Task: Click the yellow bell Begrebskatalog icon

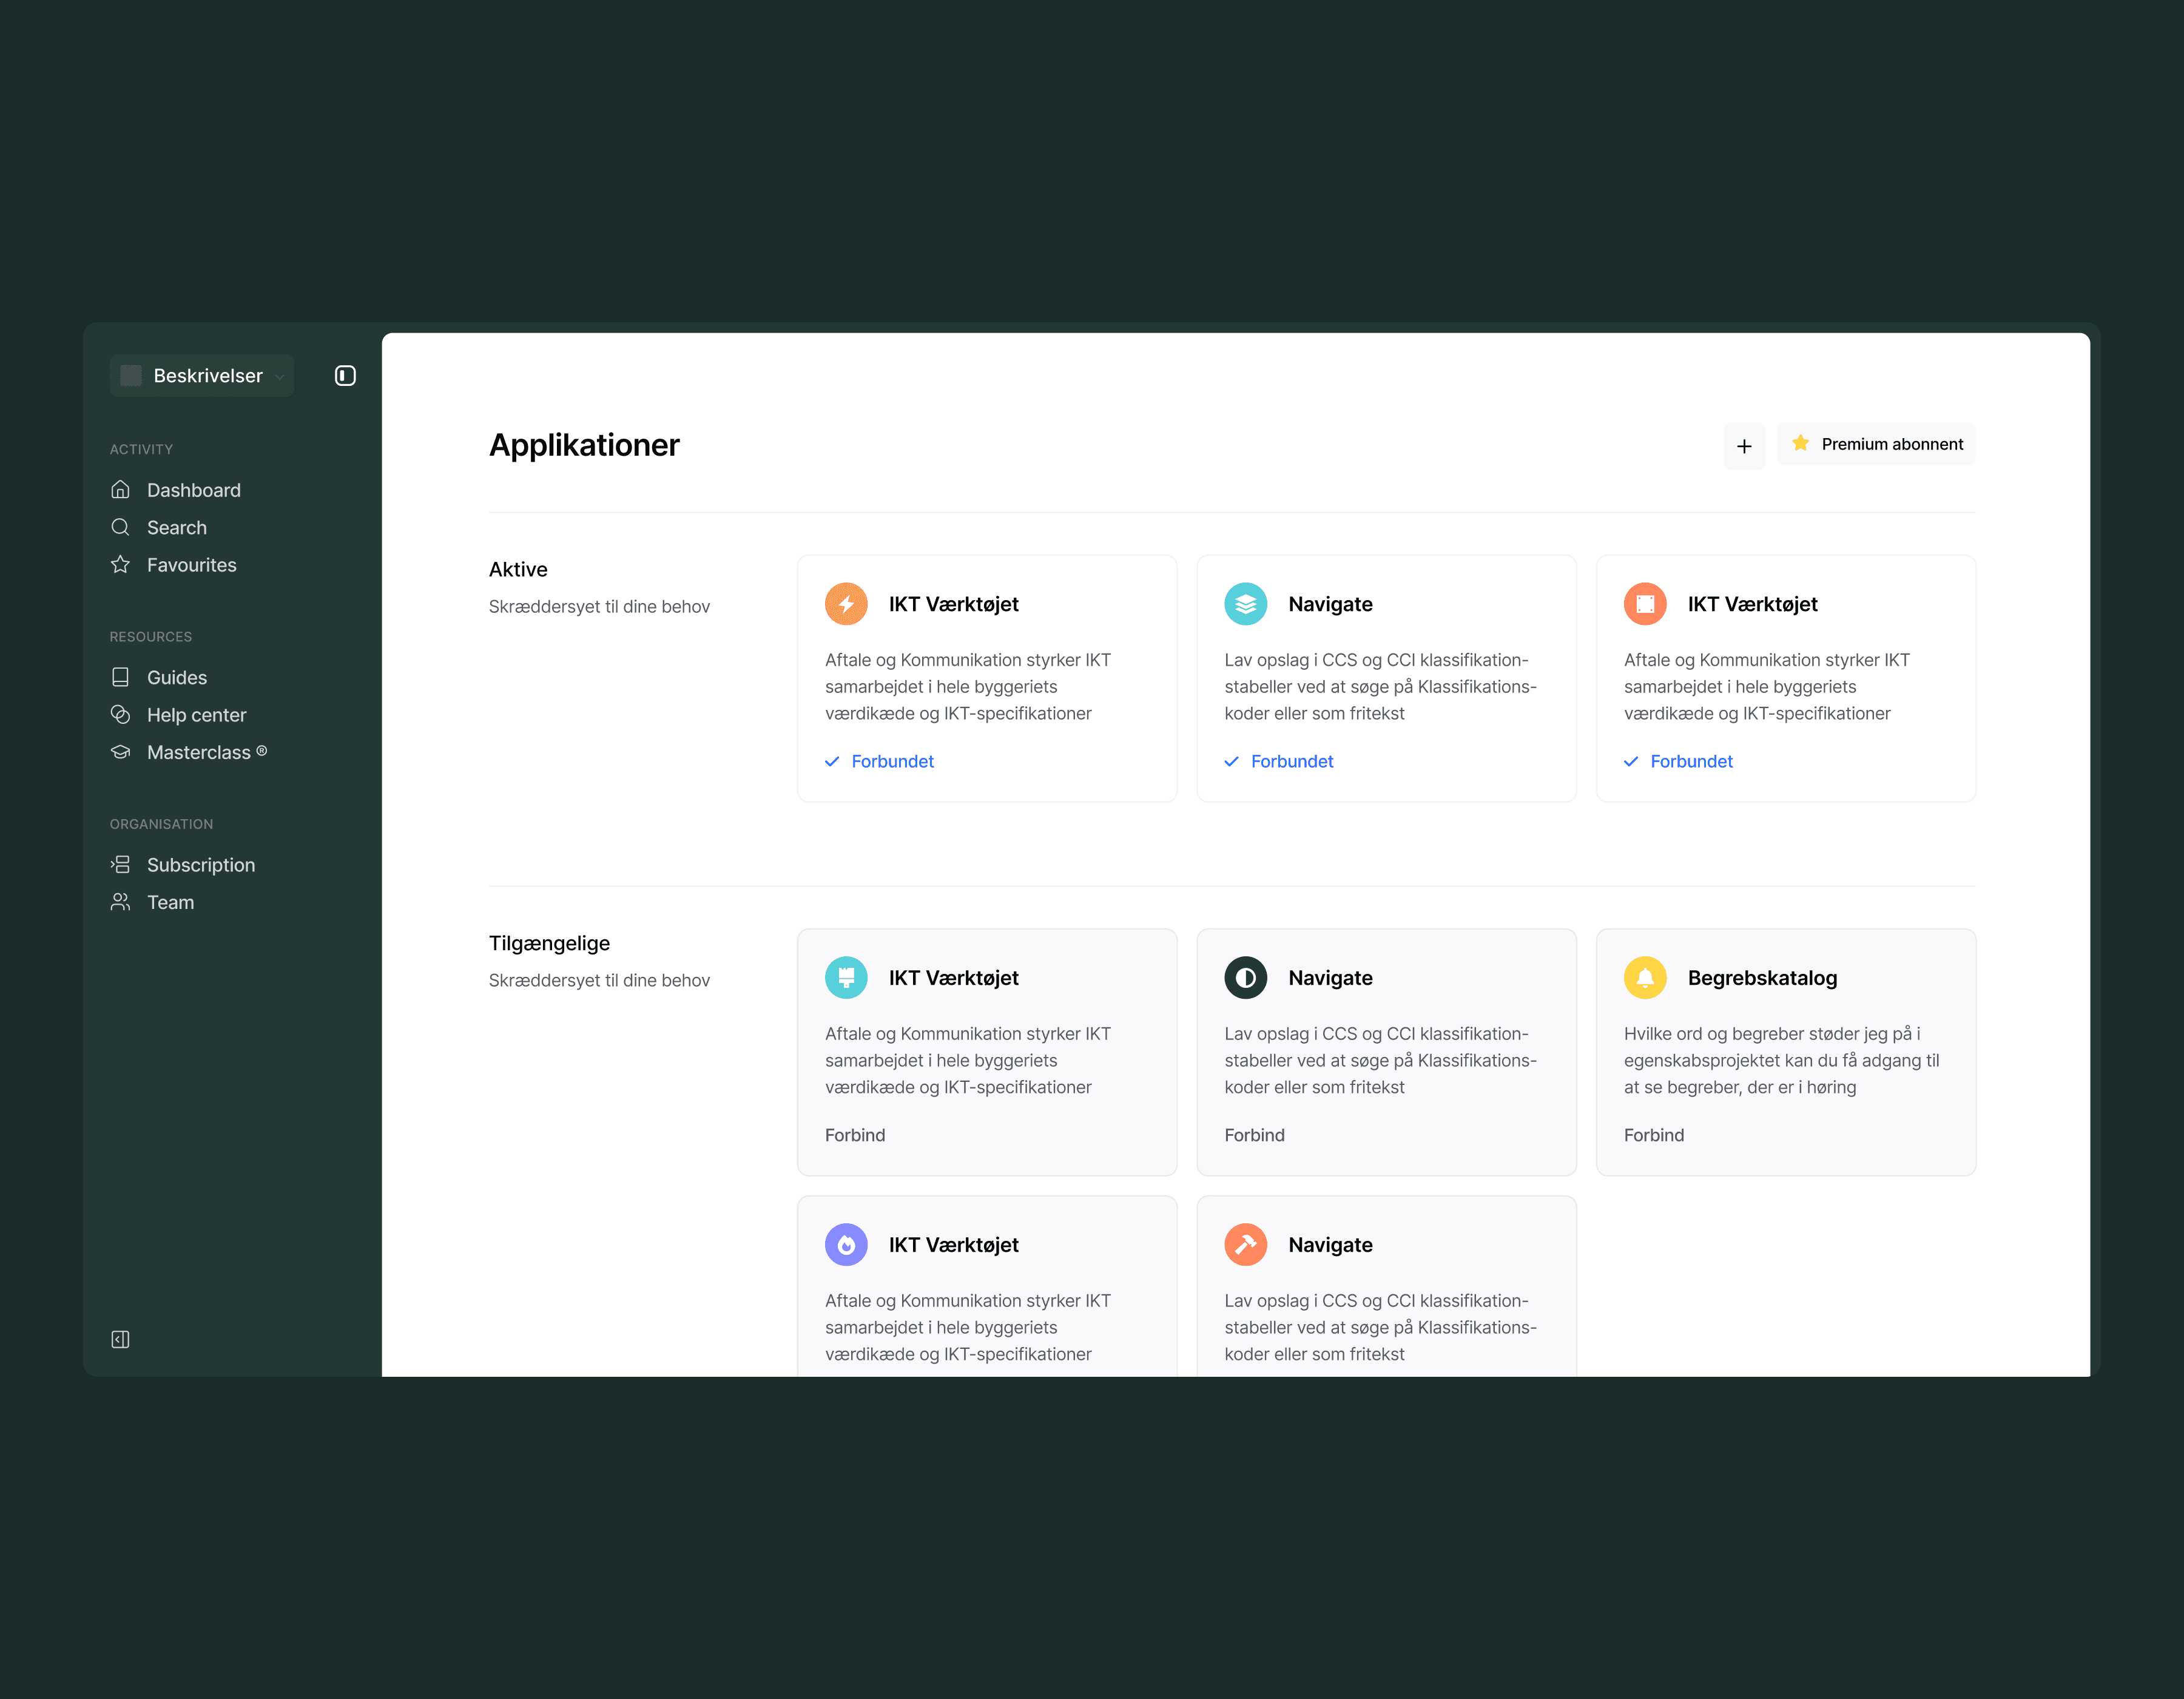Action: coord(1645,978)
